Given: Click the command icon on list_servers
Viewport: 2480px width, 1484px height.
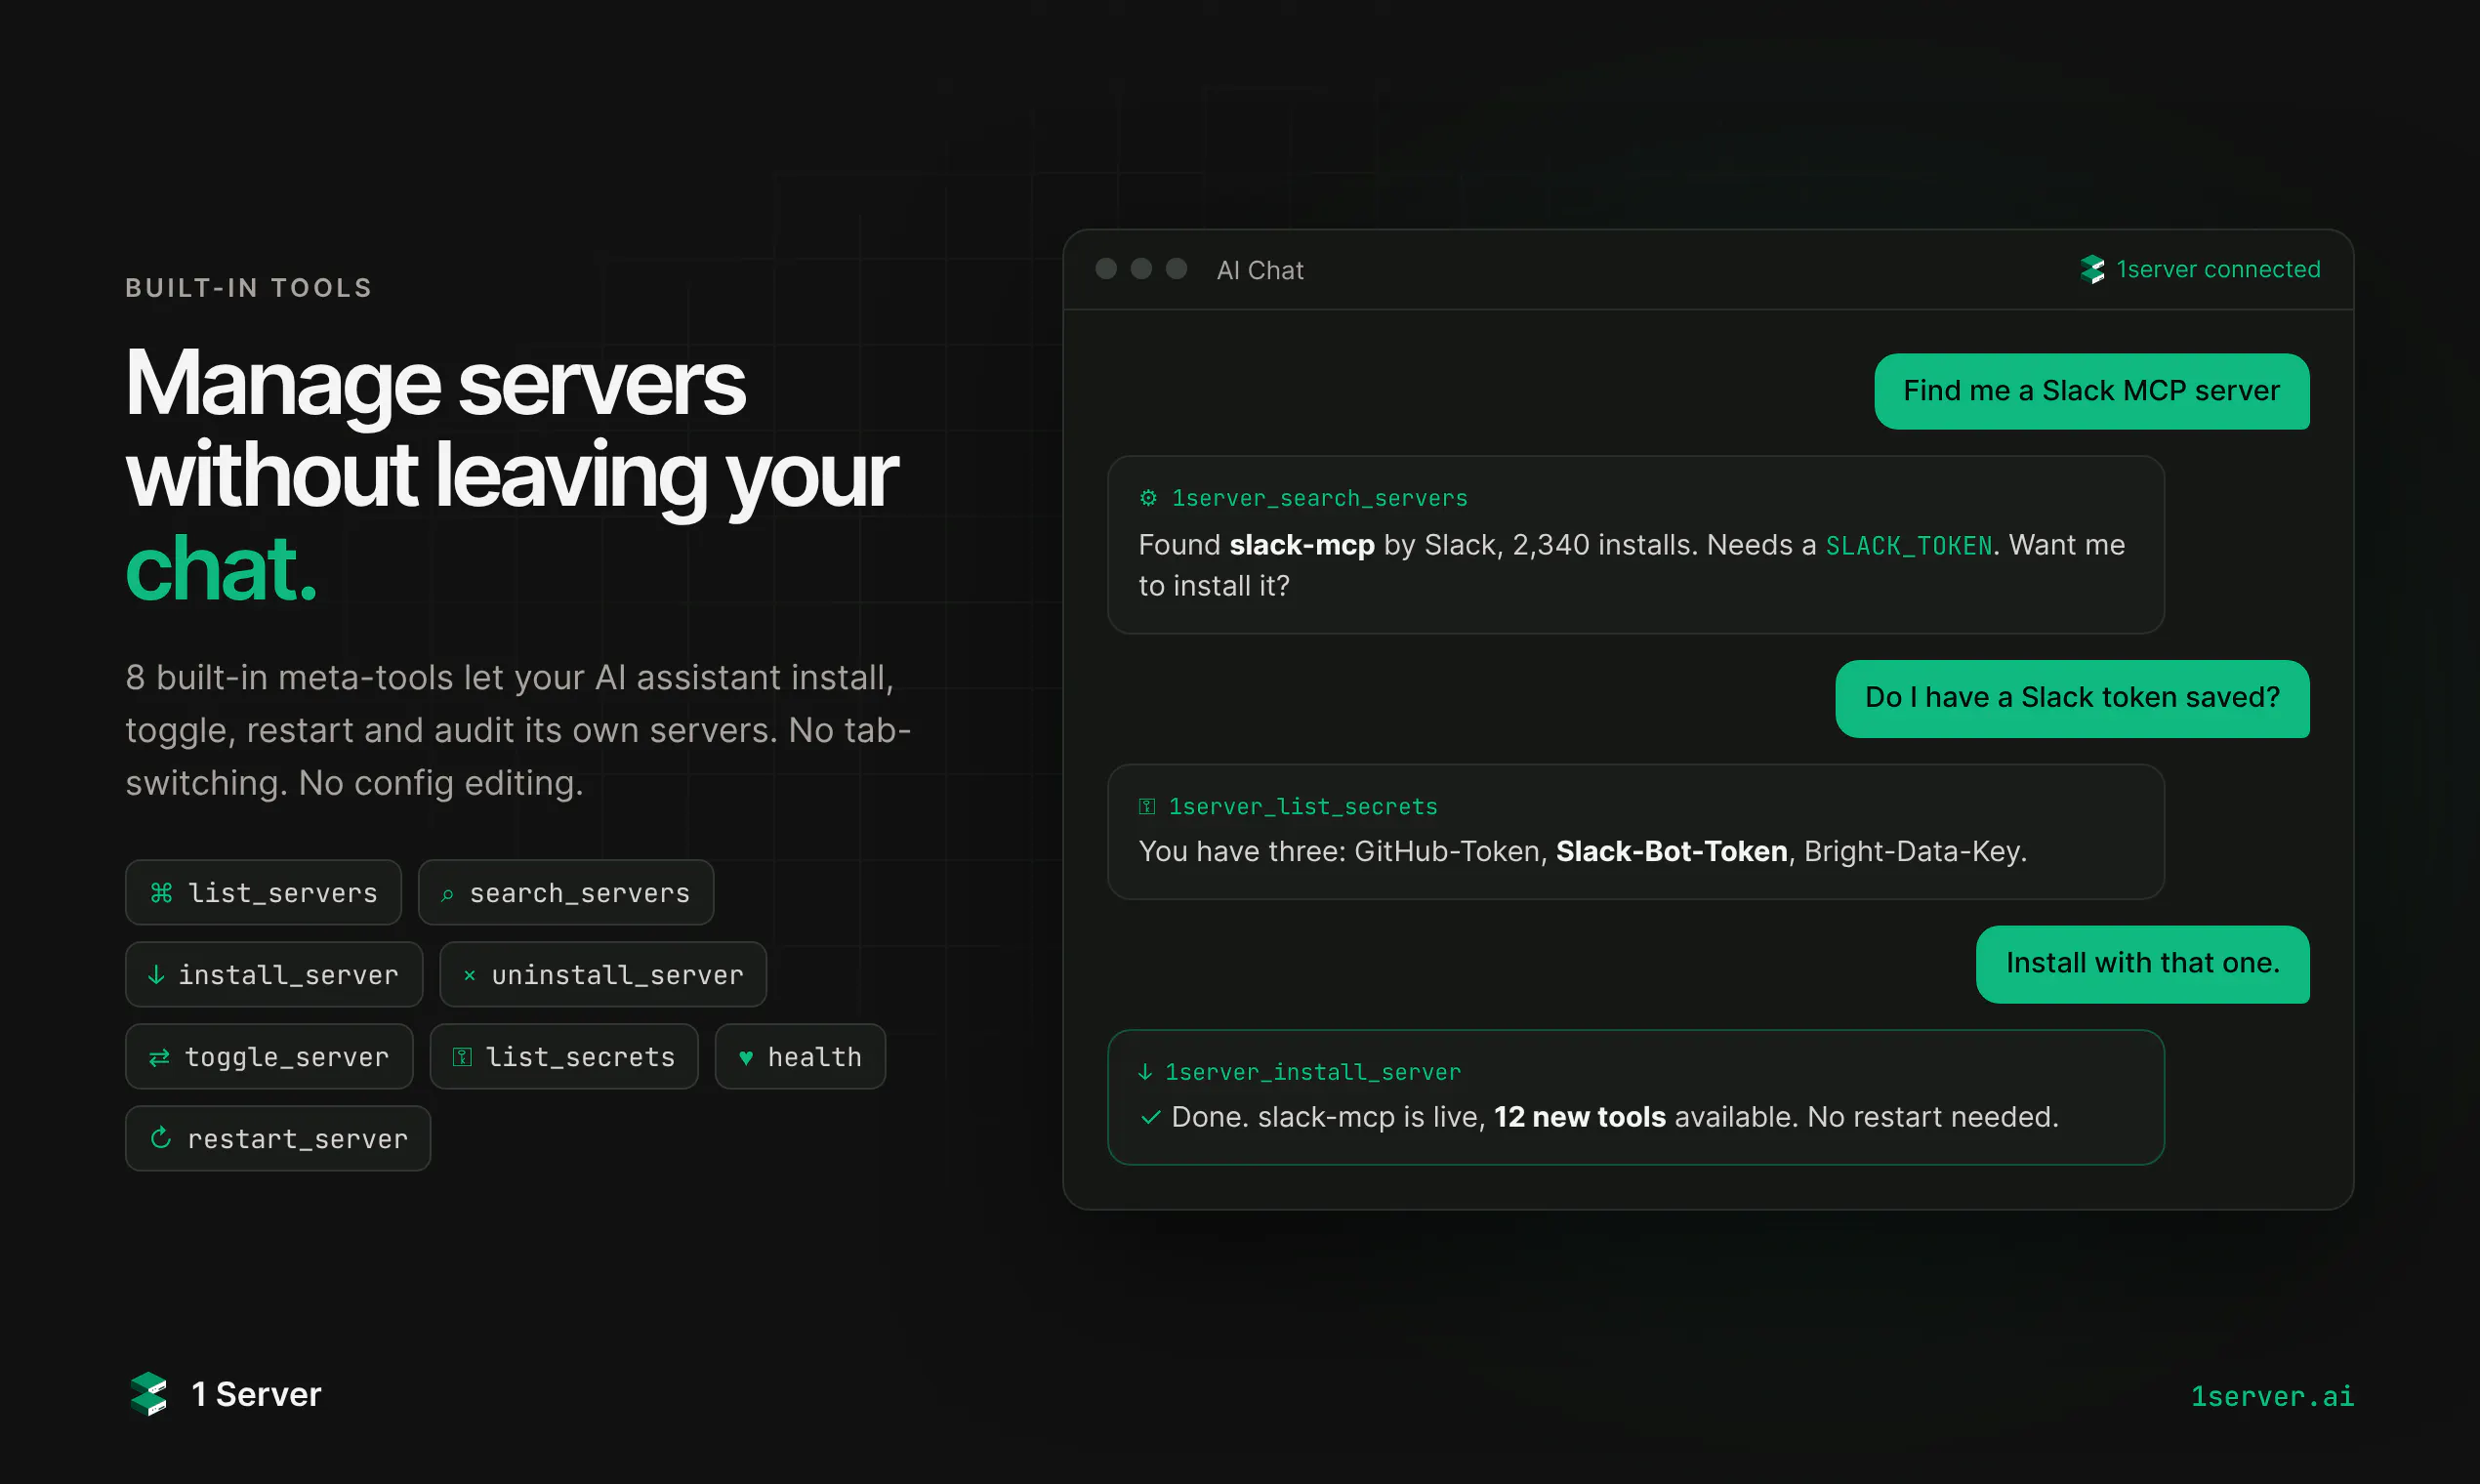Looking at the screenshot, I should click(x=161, y=892).
